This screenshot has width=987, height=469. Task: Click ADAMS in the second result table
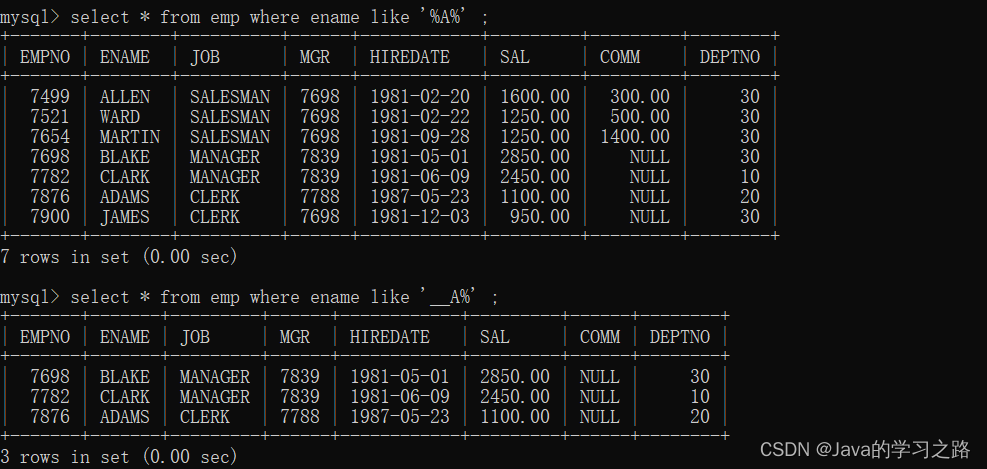(x=125, y=417)
